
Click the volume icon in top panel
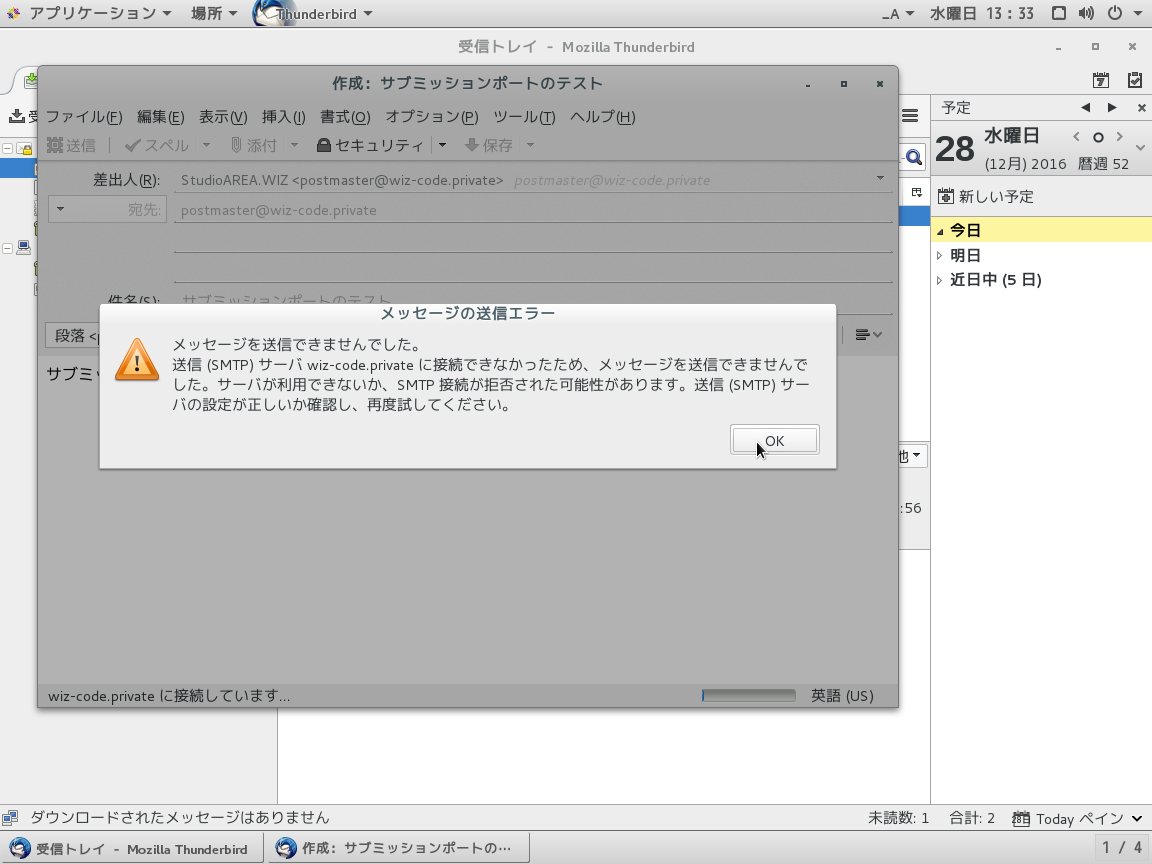(1086, 13)
